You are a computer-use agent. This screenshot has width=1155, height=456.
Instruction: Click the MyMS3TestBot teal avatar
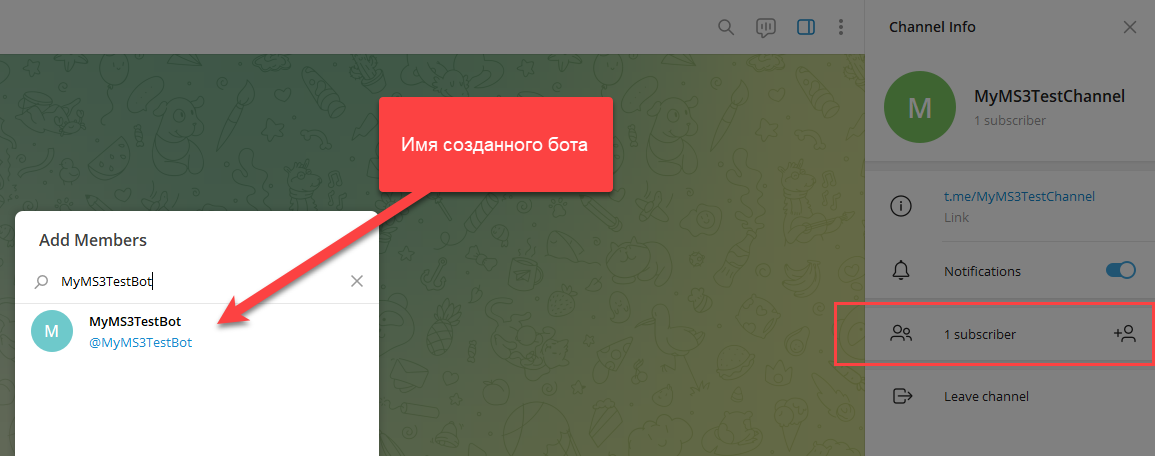tap(52, 331)
